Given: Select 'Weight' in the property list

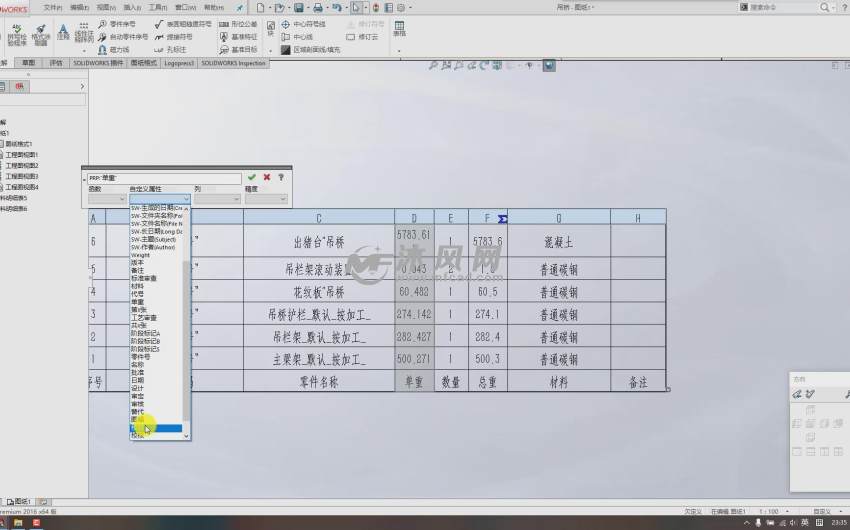Looking at the screenshot, I should pos(140,255).
